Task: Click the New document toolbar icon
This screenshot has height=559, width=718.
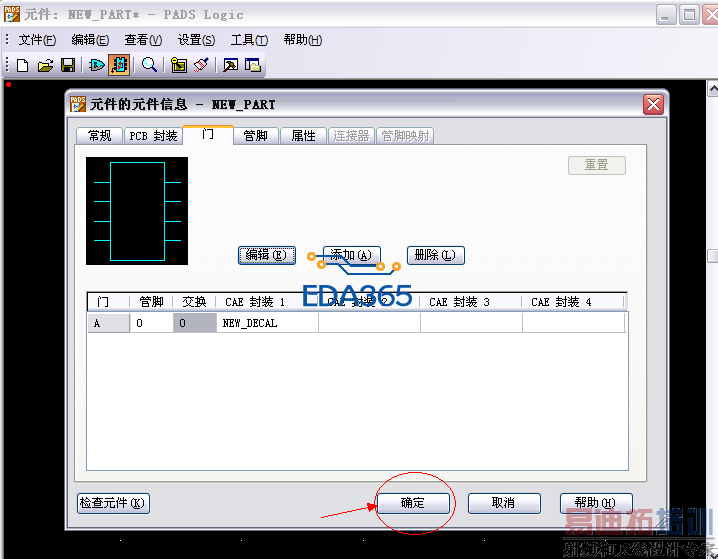Action: [x=22, y=65]
